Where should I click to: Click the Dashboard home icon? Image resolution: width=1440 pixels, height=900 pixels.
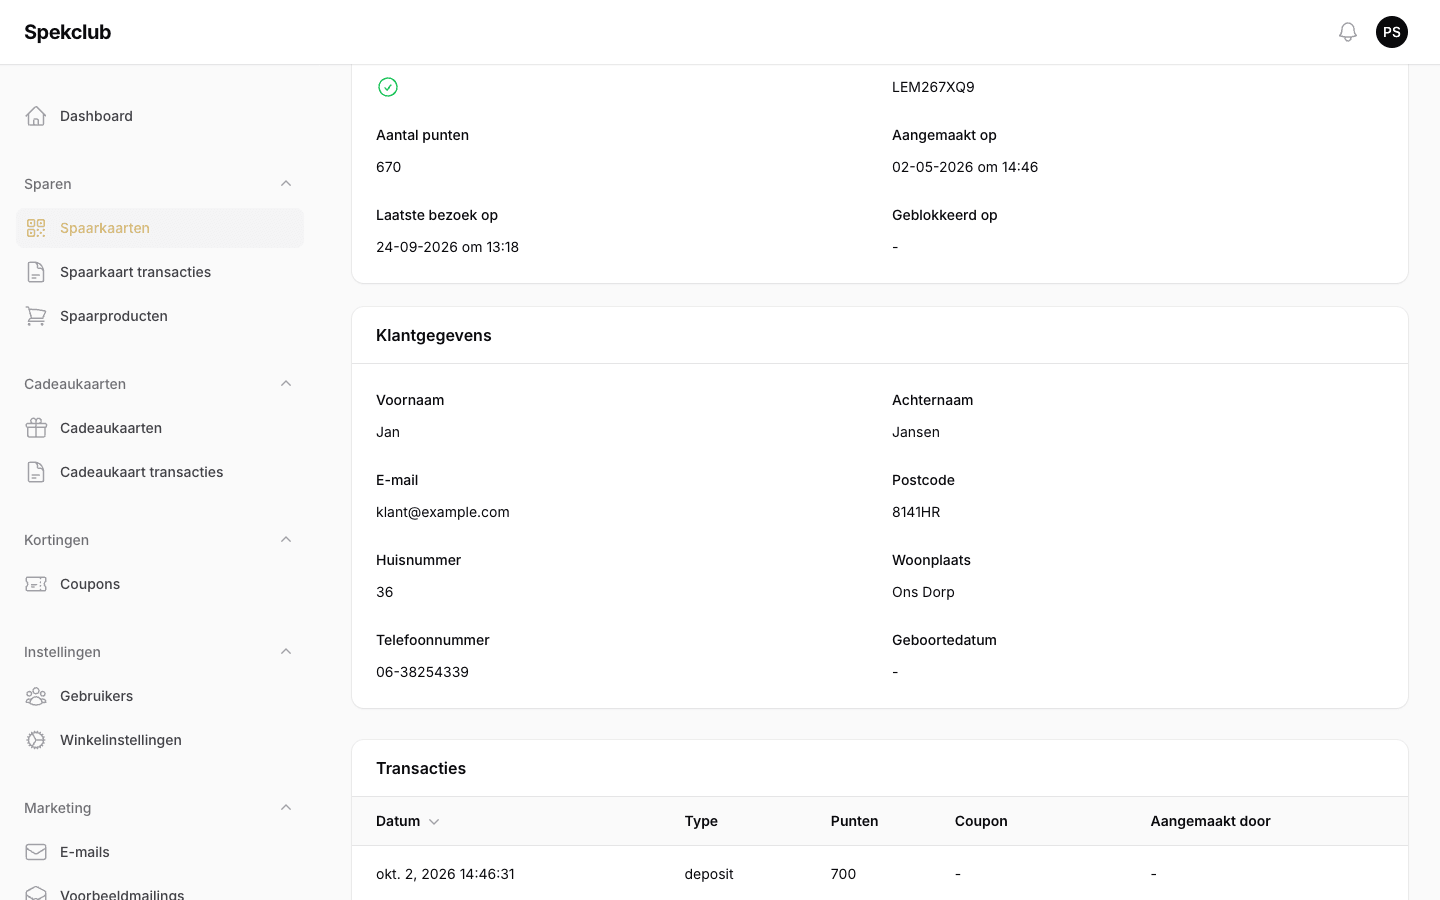pyautogui.click(x=36, y=116)
